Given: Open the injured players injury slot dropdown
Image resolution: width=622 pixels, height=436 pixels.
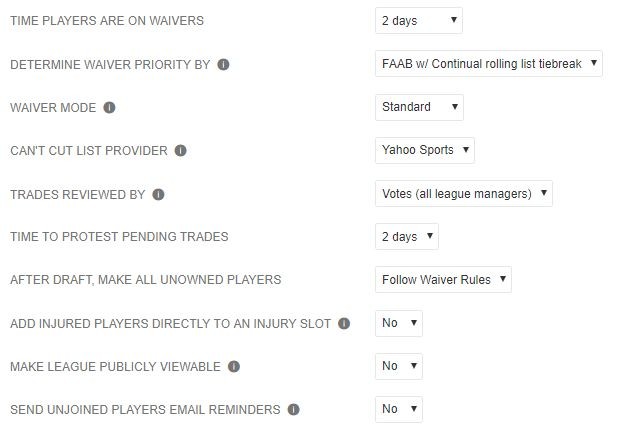Looking at the screenshot, I should 398,323.
